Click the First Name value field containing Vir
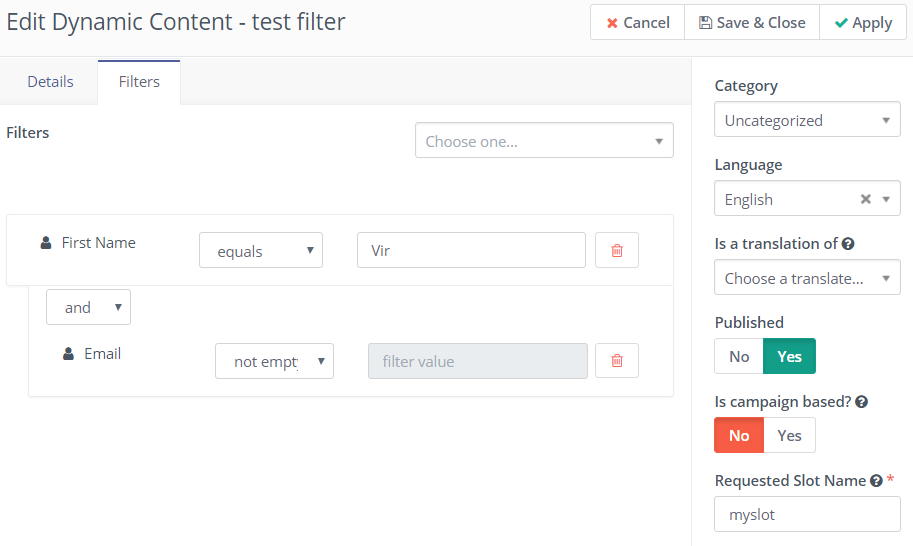 click(471, 251)
